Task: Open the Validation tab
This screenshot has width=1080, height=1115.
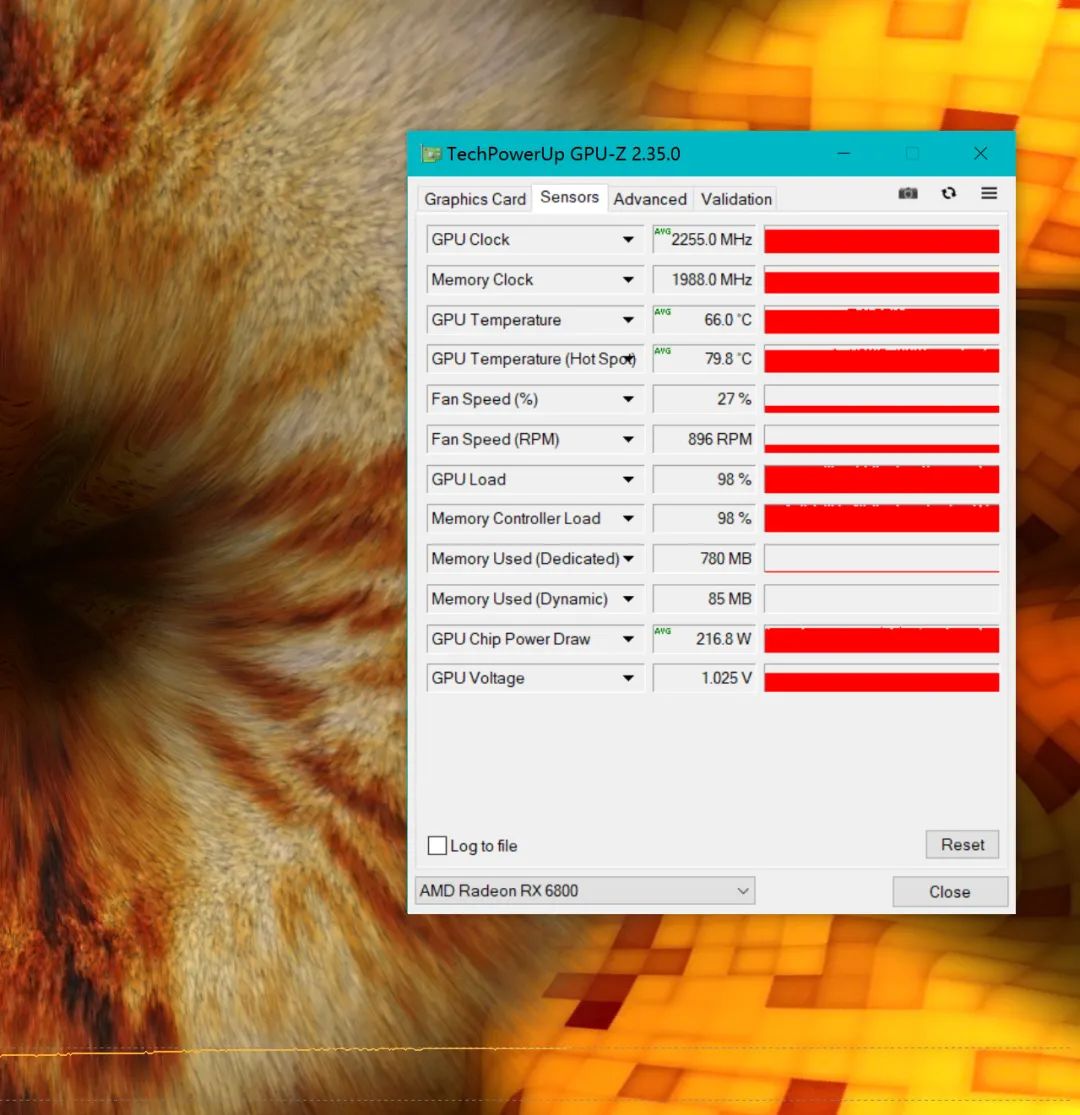Action: pos(736,199)
